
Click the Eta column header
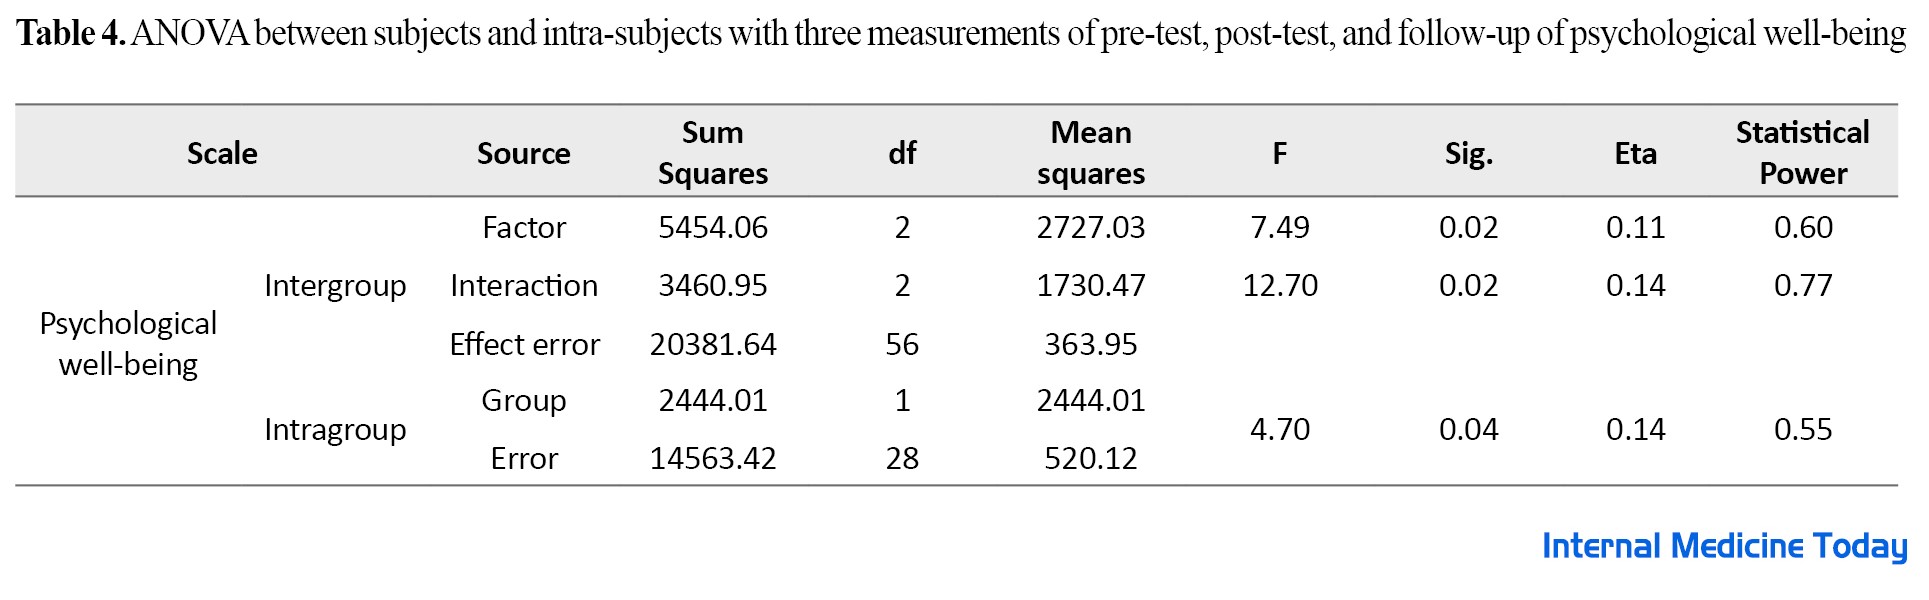coord(1635,153)
